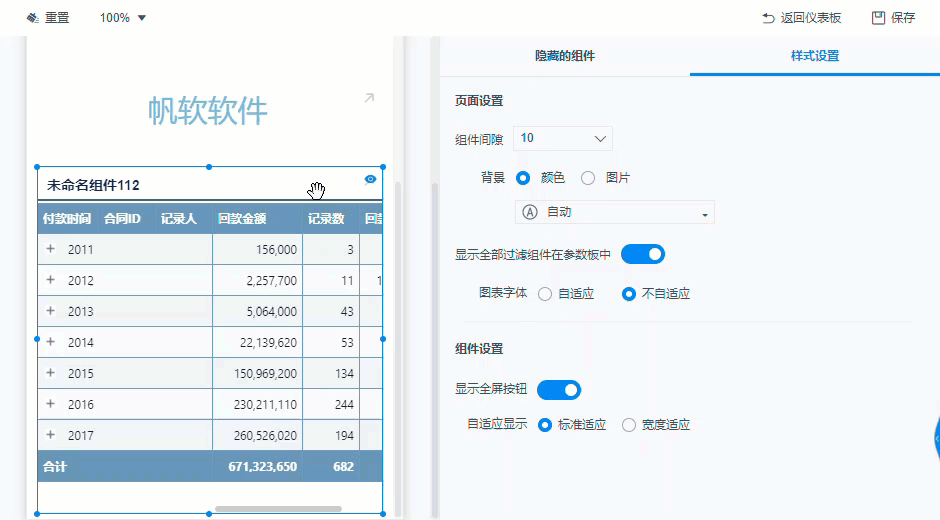940x520 pixels.
Task: Open the 100% zoom dropdown
Action: tap(123, 18)
